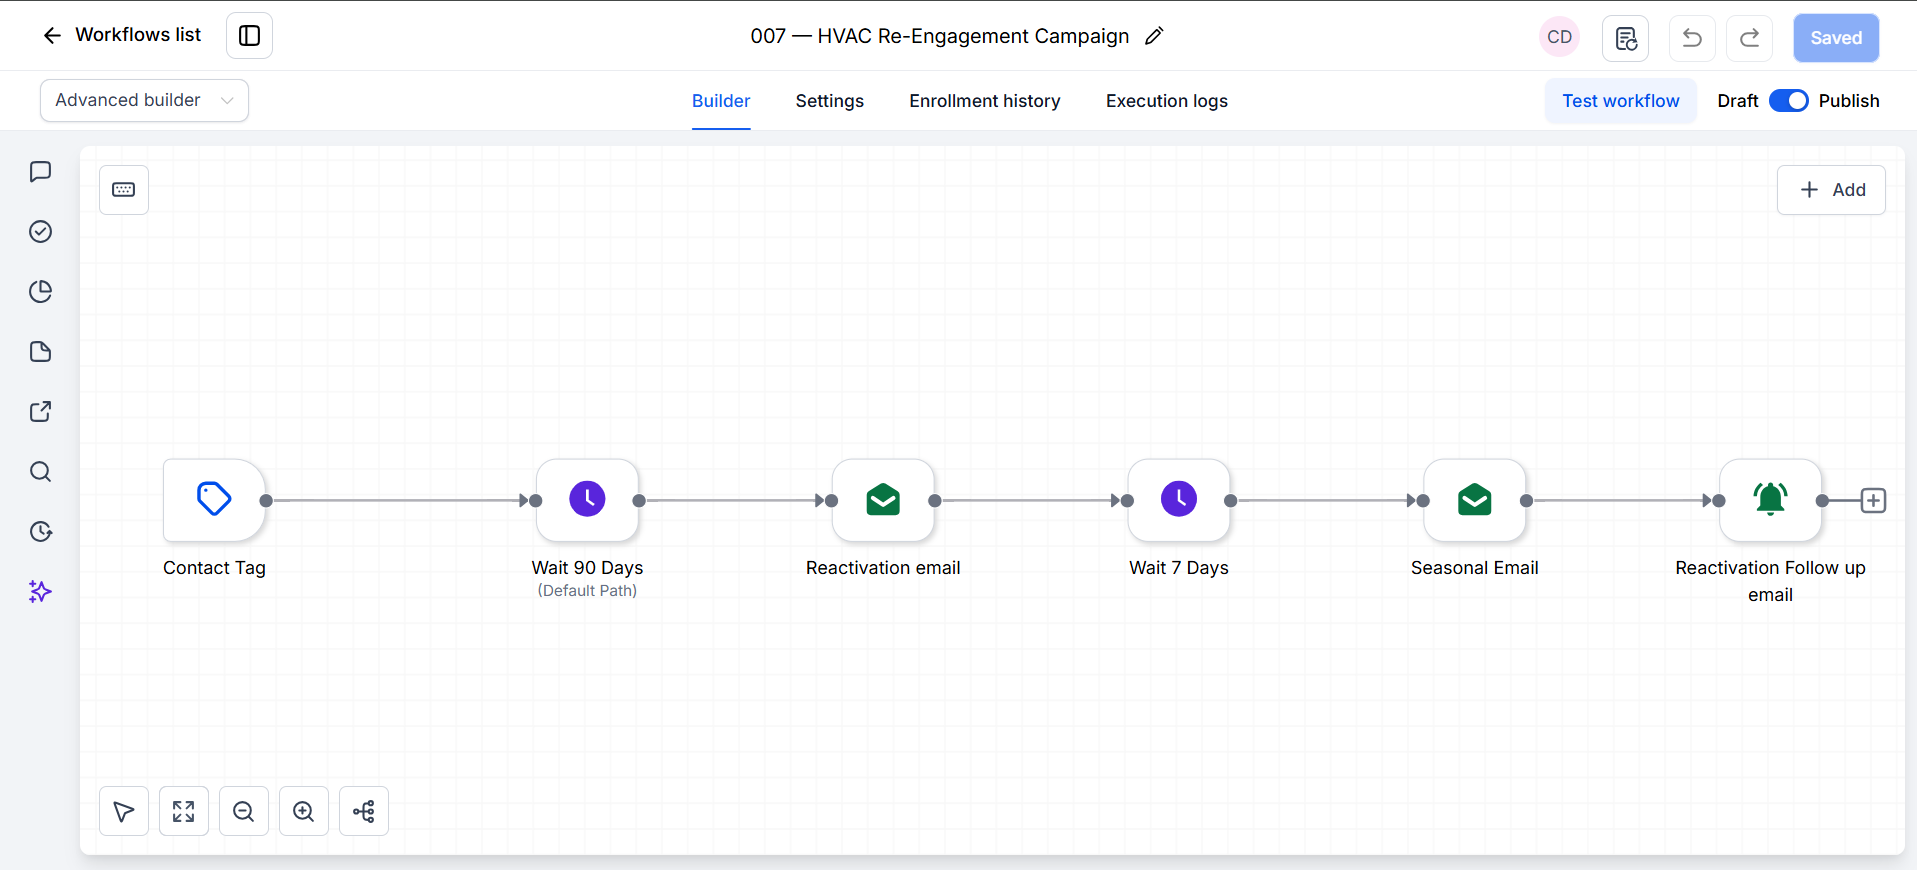Redo the last change
Viewport: 1917px width, 870px height.
(x=1750, y=38)
